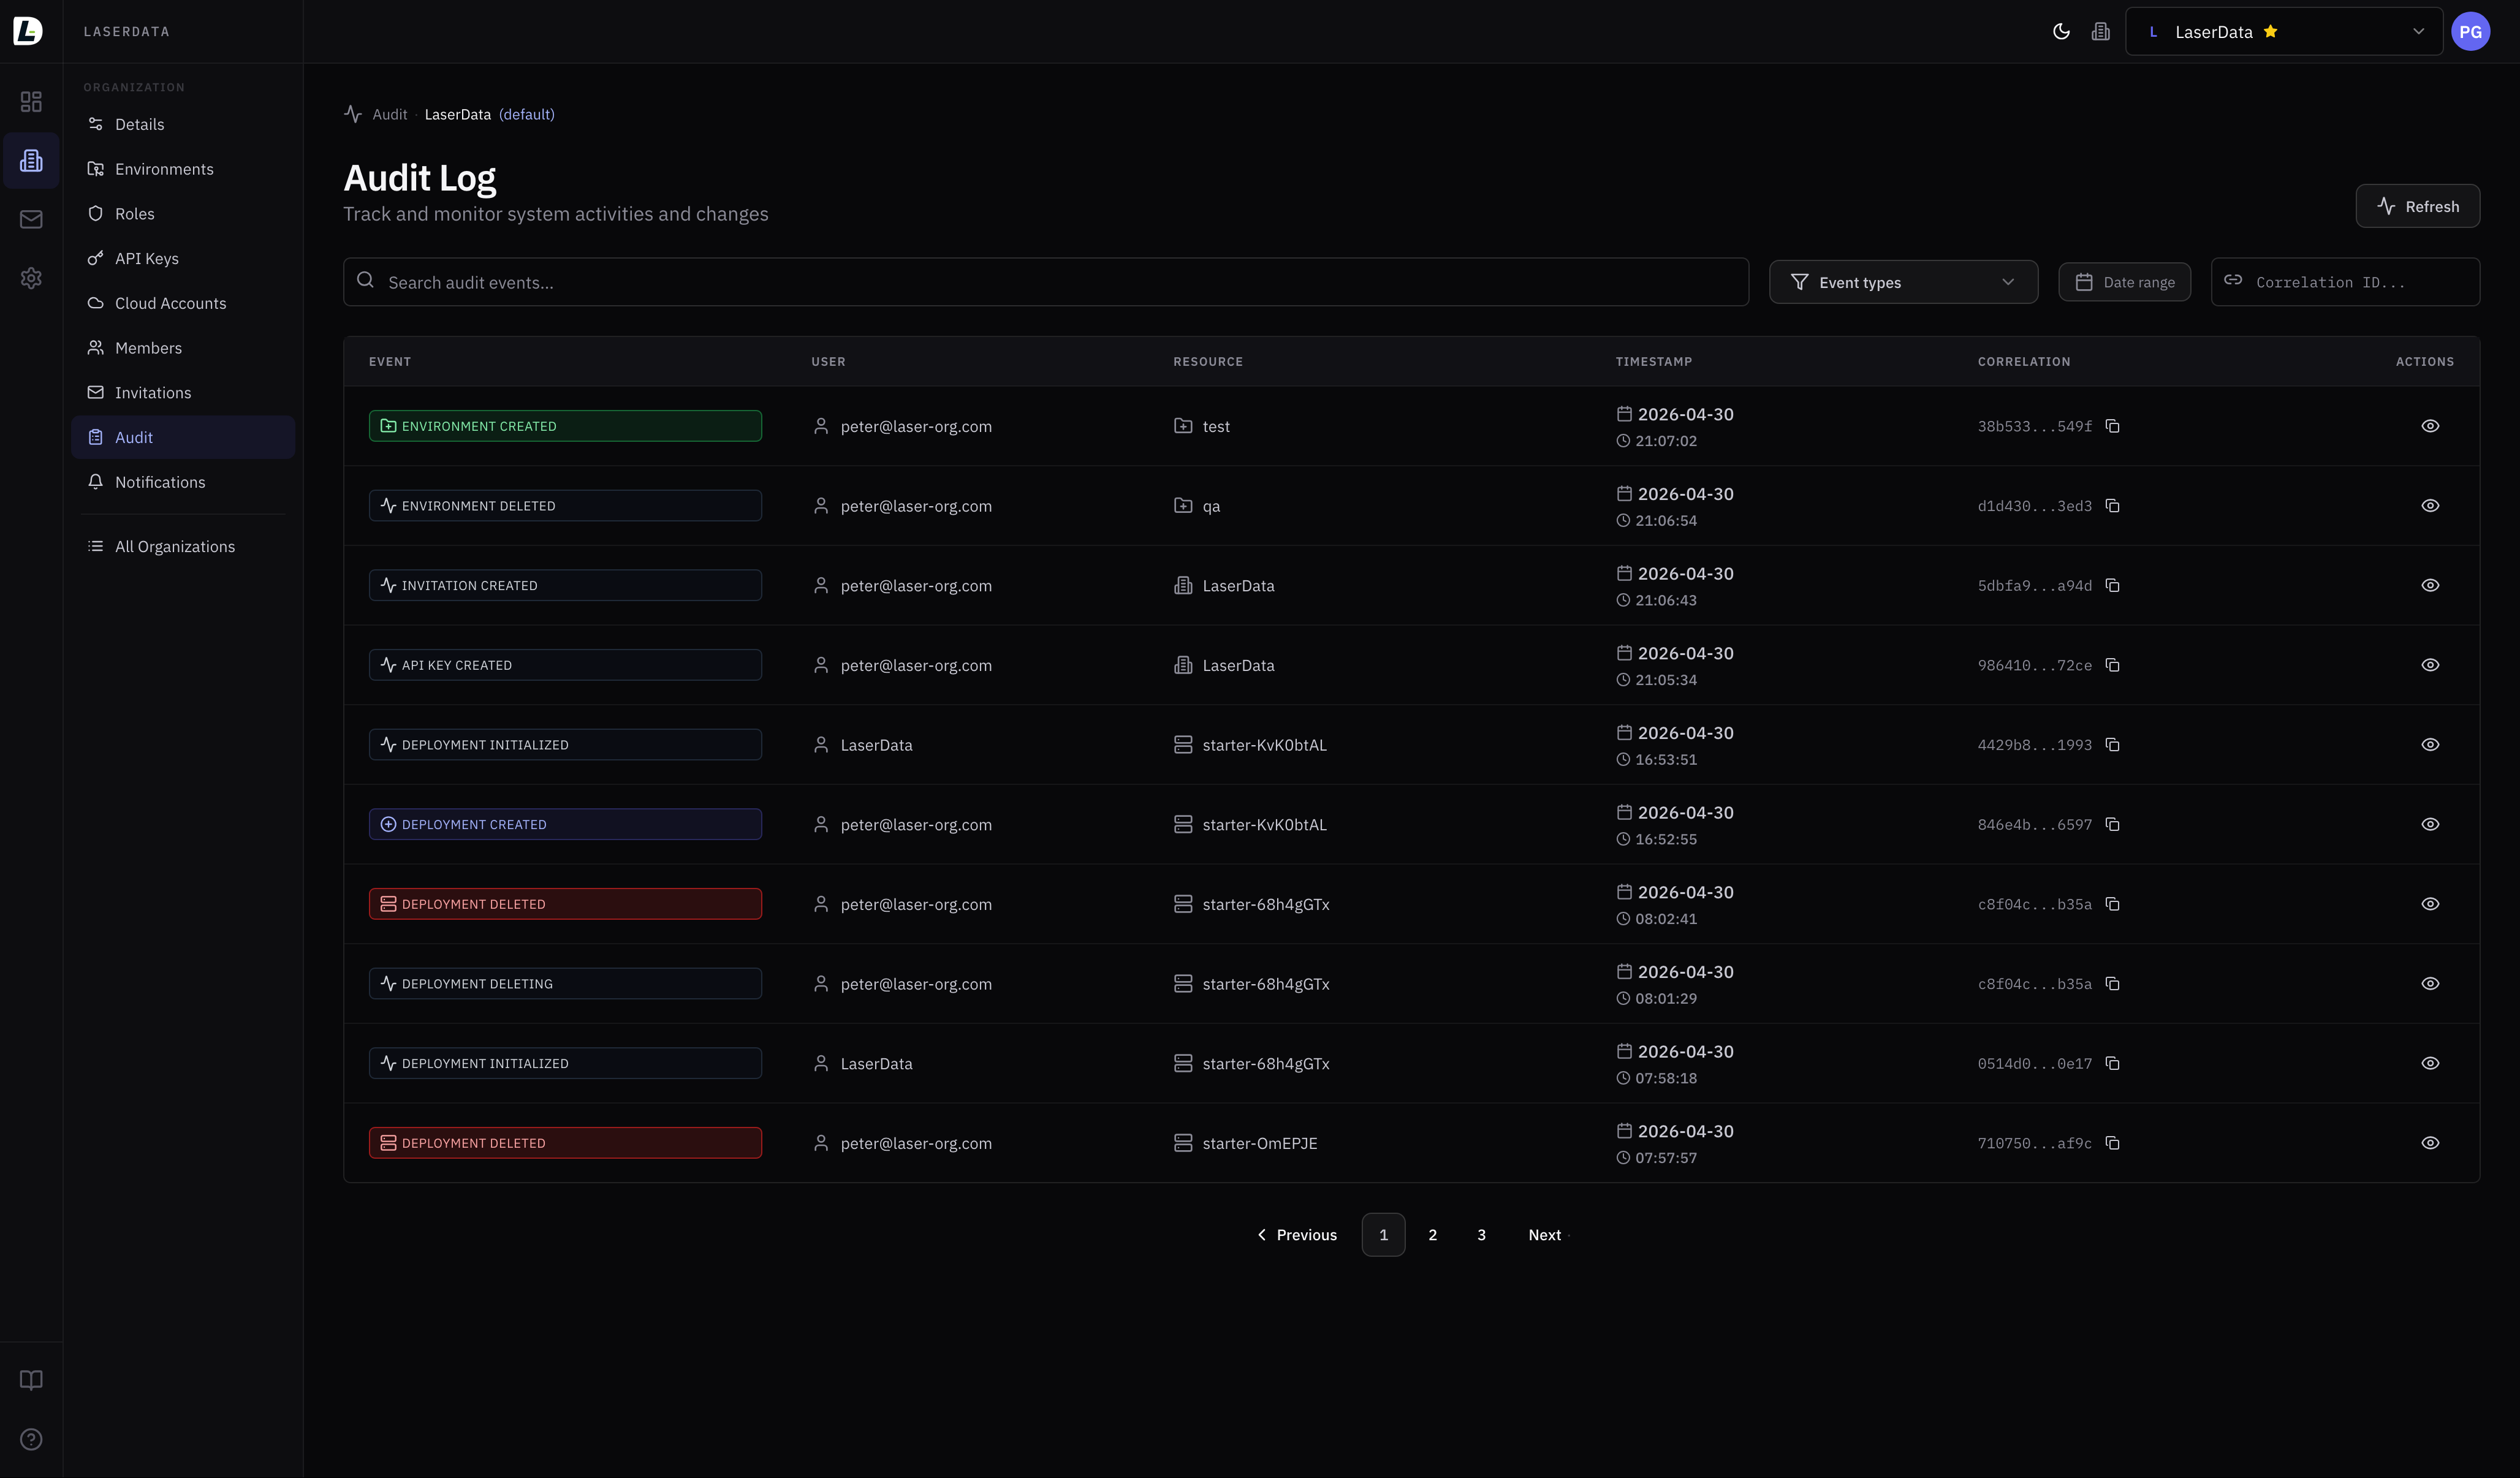Open the dashboard grid icon in left rail
The image size is (2520, 1478).
click(31, 101)
